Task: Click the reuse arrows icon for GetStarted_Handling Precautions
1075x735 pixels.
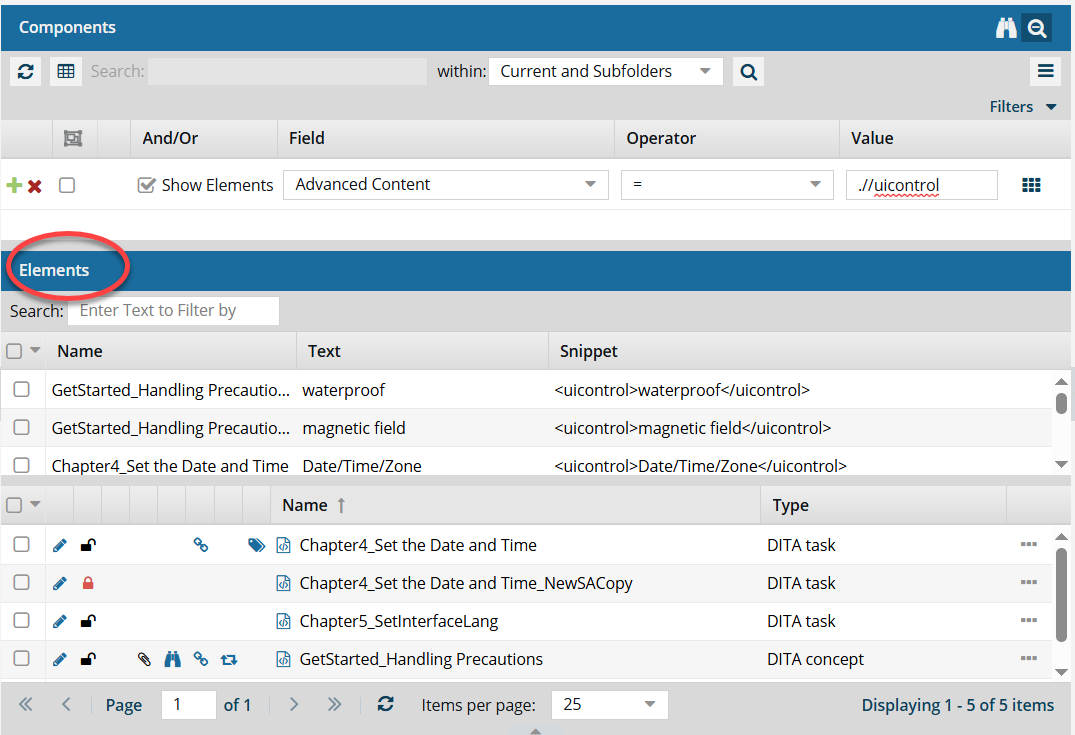Action: pos(229,660)
